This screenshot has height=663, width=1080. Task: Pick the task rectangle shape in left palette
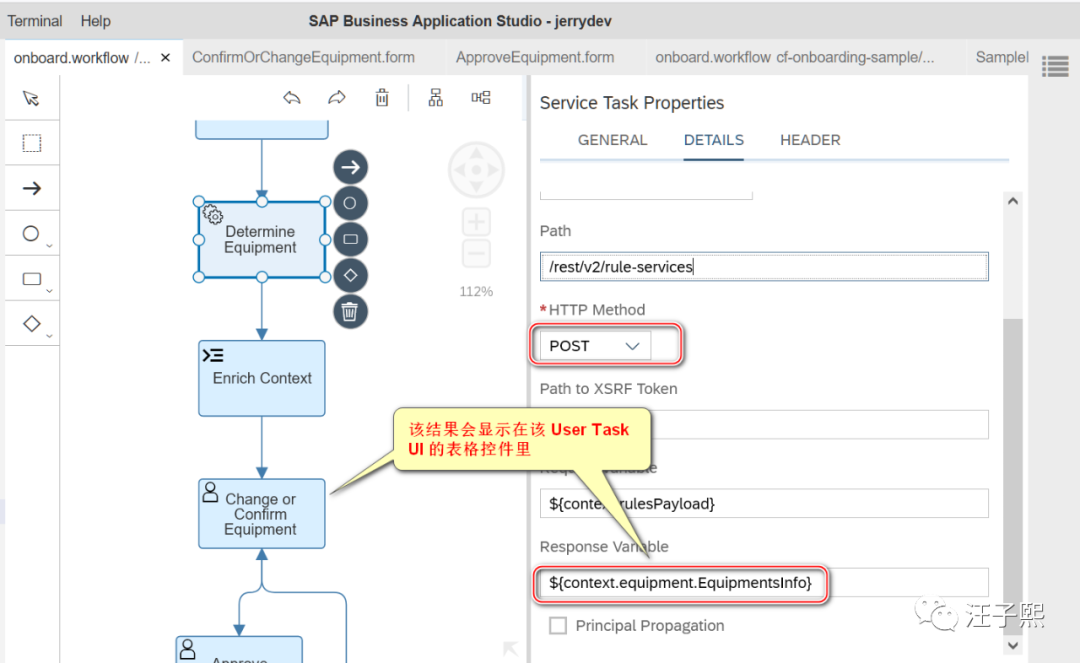32,279
